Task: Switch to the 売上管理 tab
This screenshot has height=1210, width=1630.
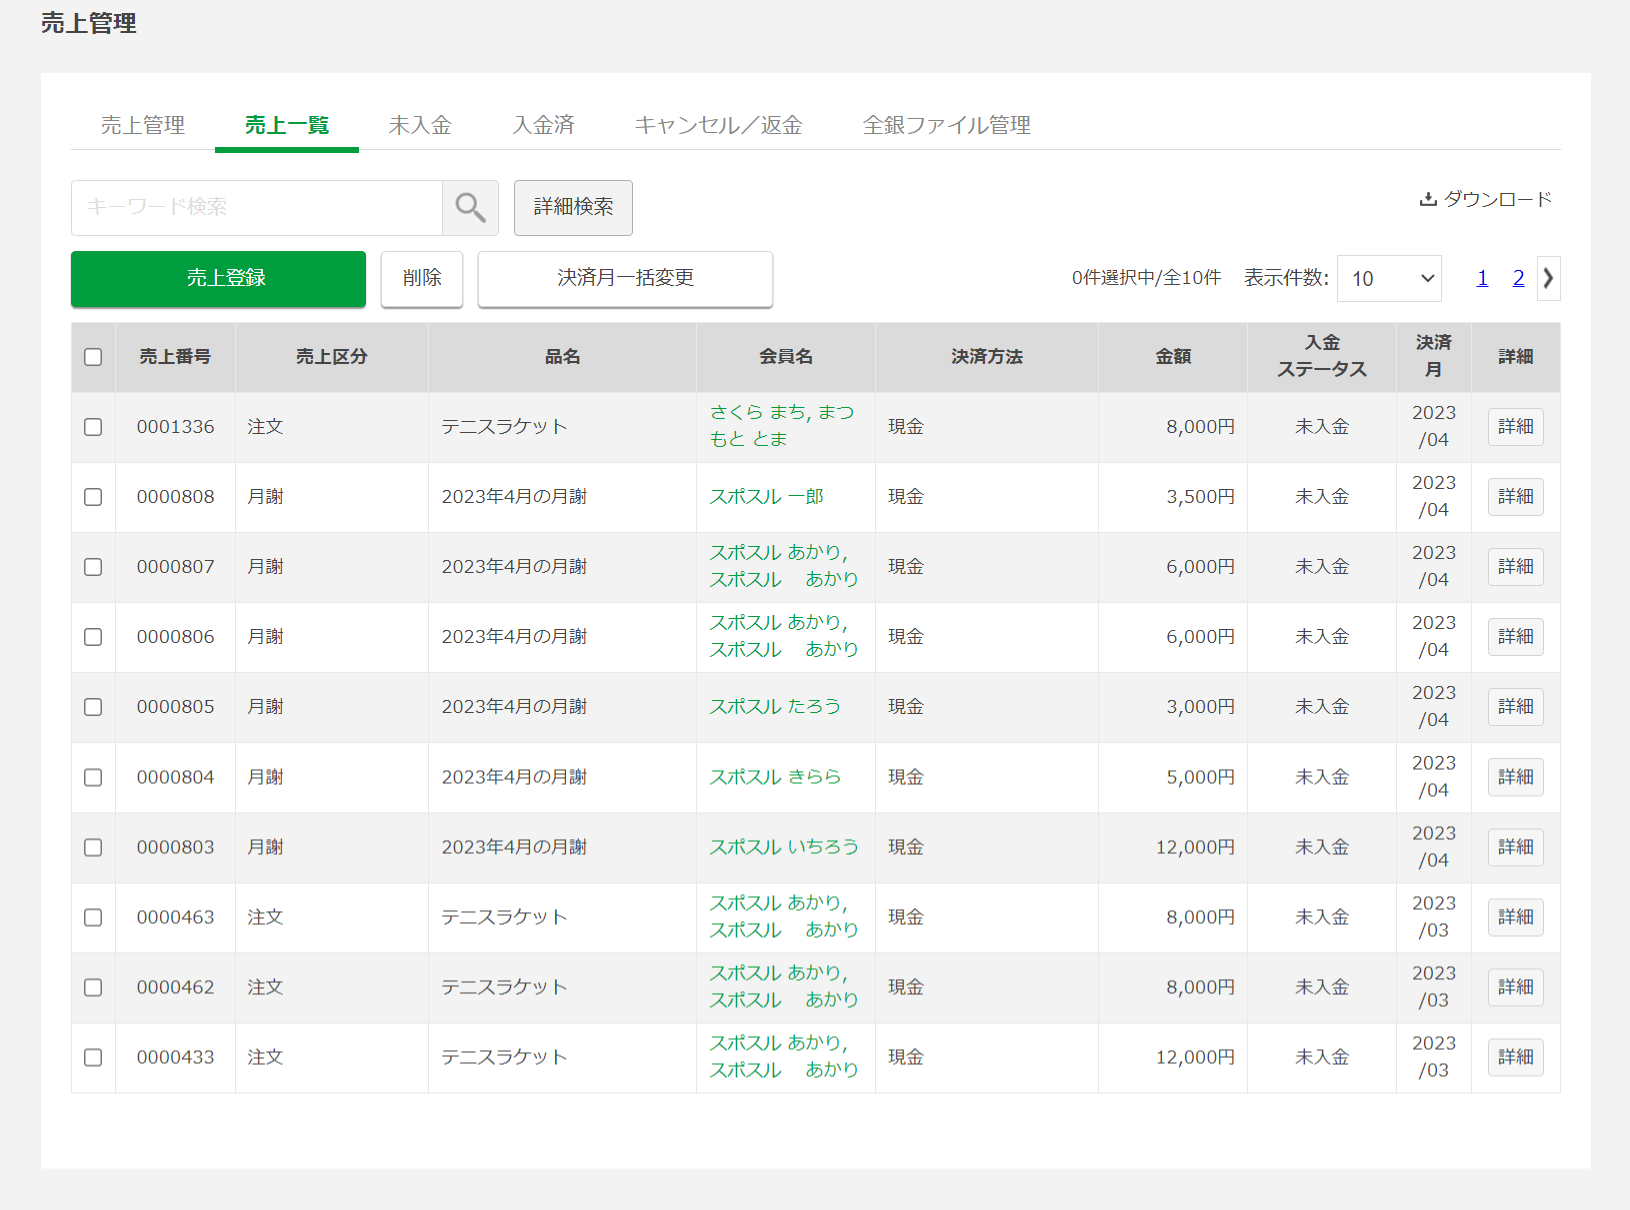Action: (143, 125)
